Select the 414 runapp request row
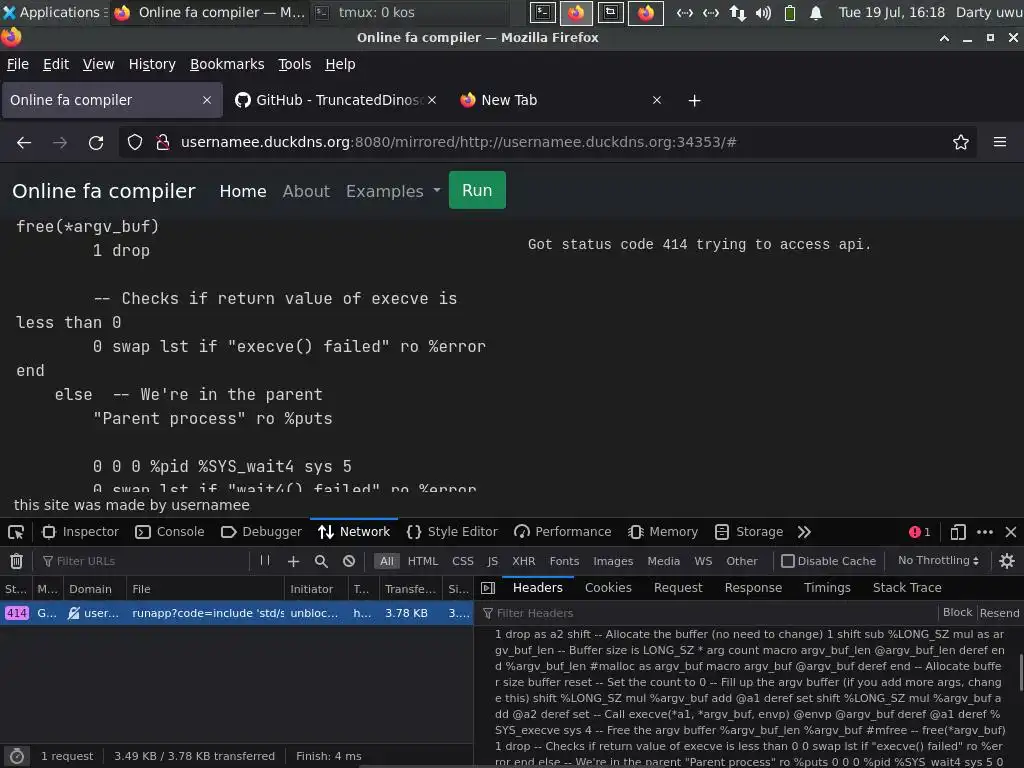1024x768 pixels. pyautogui.click(x=236, y=613)
